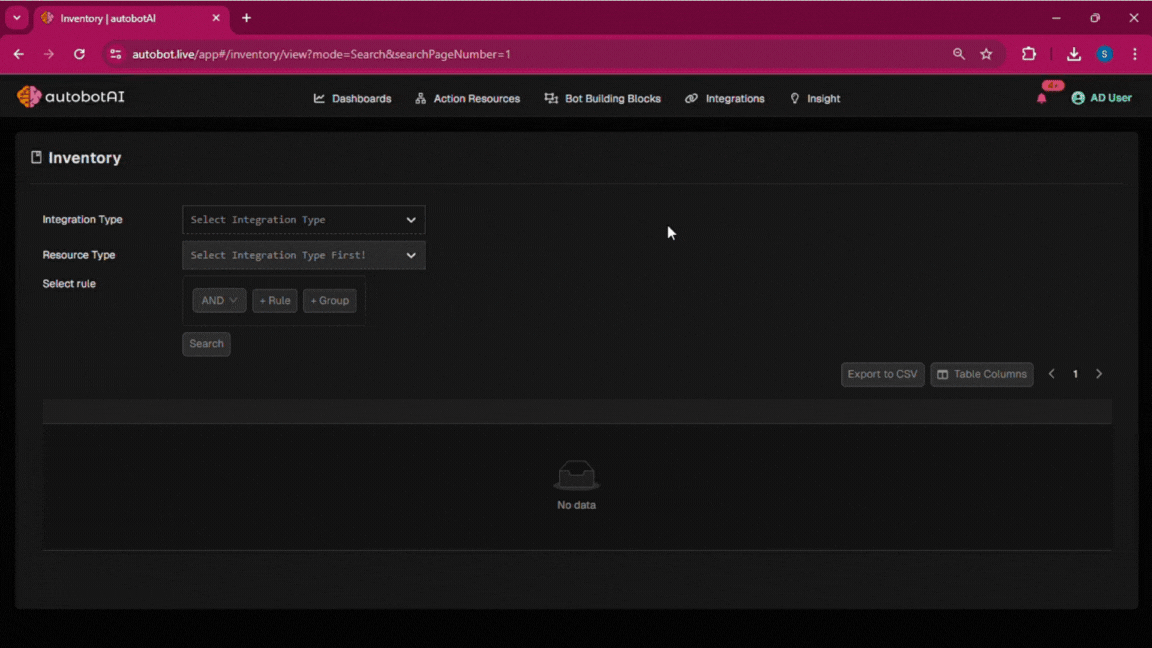Go to next results page arrow
Viewport: 1152px width, 648px height.
[x=1099, y=374]
